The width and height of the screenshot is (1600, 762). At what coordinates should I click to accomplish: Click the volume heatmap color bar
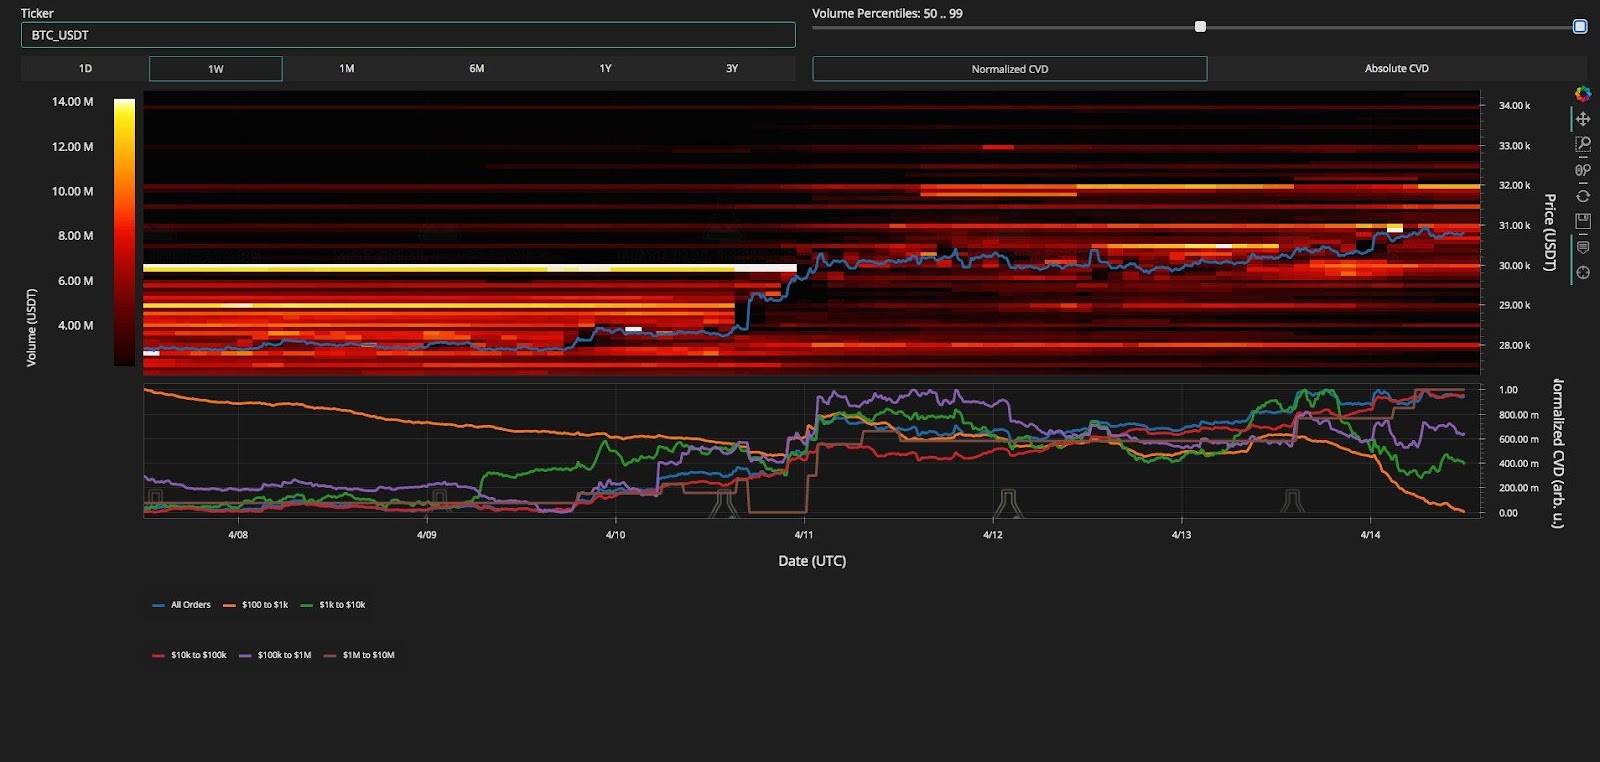pos(124,232)
